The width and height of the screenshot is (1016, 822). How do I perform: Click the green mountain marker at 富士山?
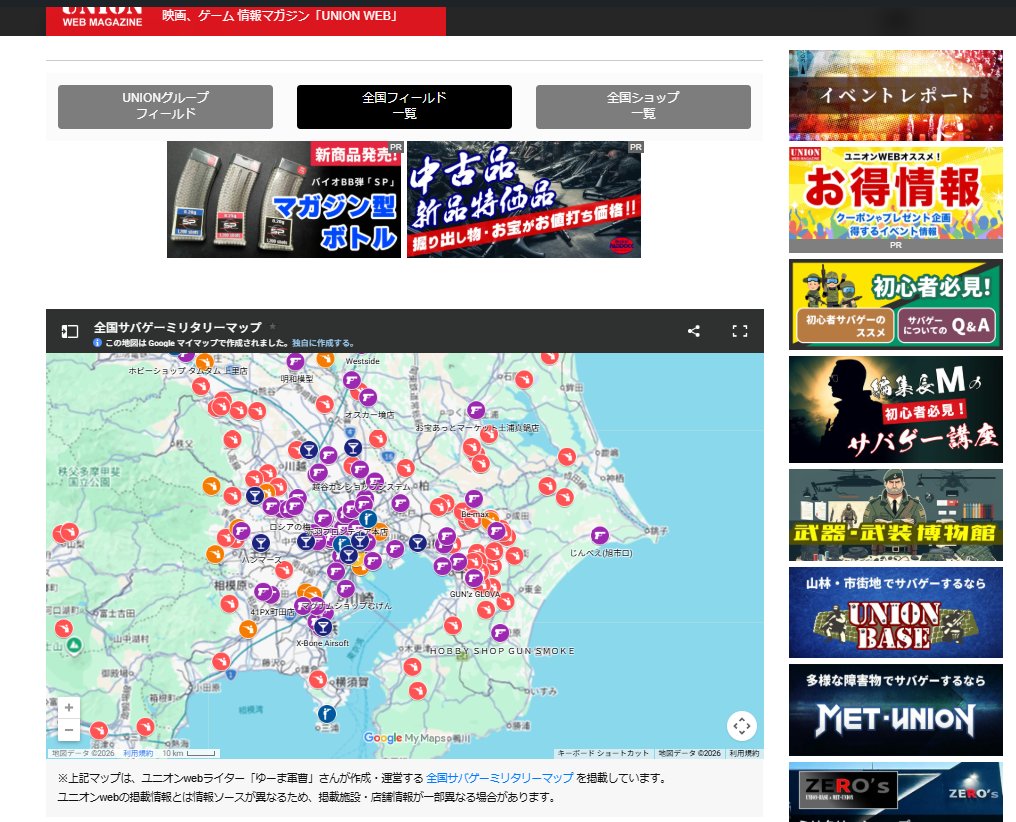(75, 645)
